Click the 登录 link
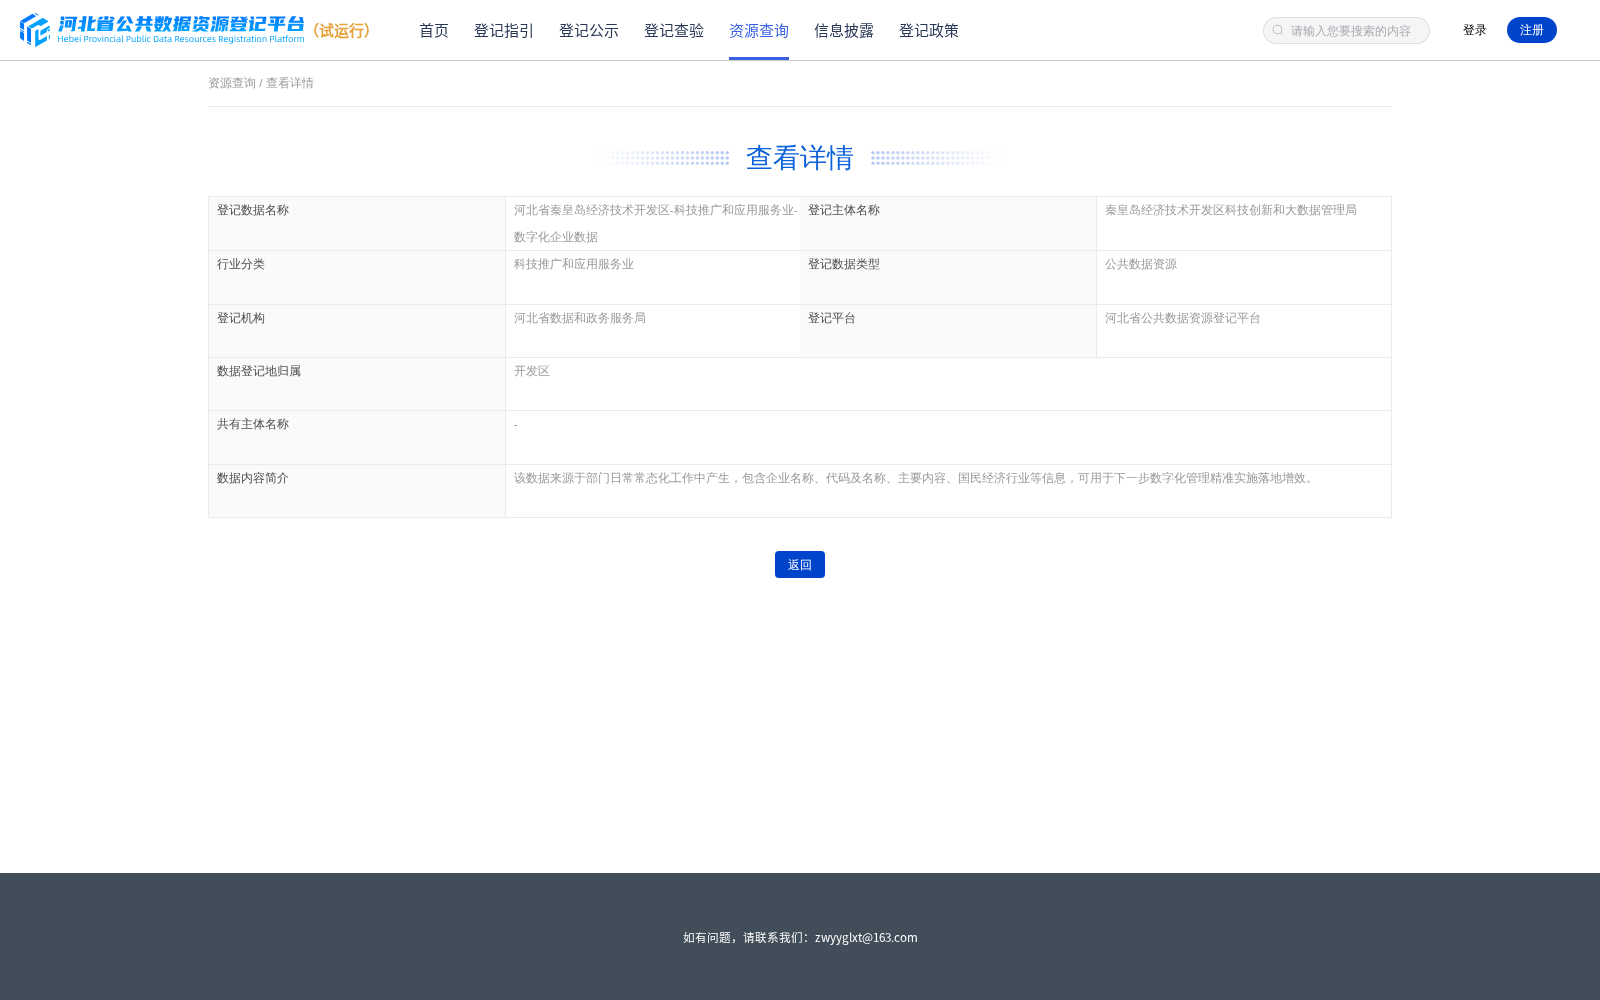Viewport: 1600px width, 1000px height. [1475, 30]
